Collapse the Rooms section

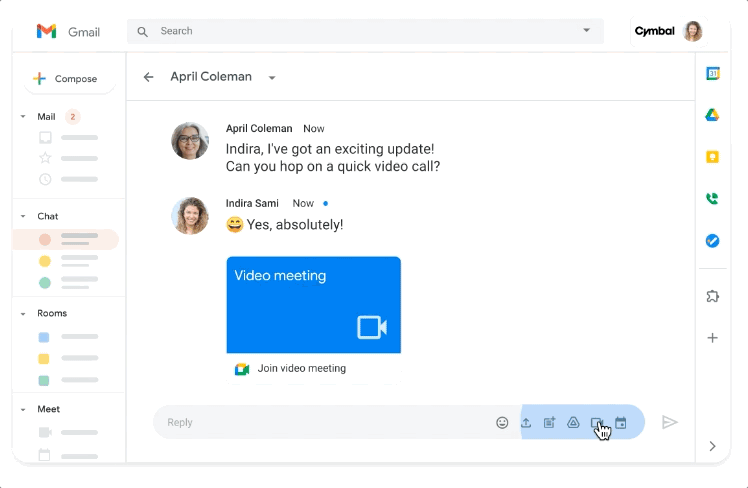[23, 313]
